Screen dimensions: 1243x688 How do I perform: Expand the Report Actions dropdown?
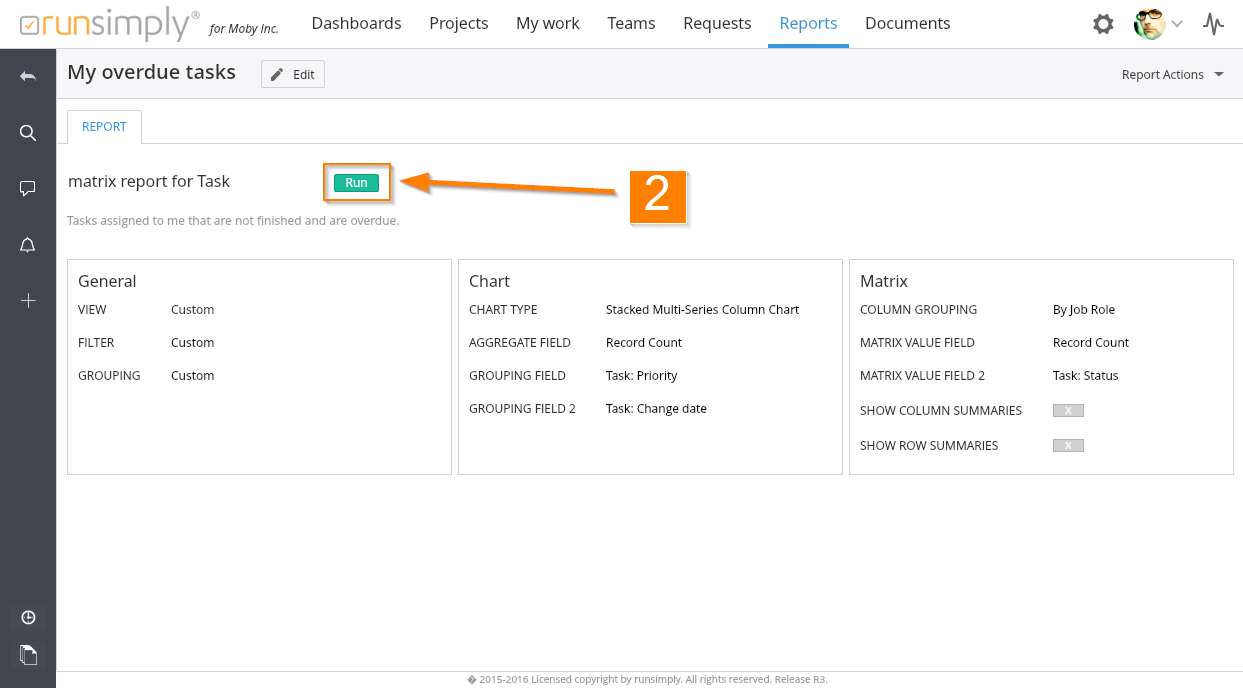(x=1172, y=75)
